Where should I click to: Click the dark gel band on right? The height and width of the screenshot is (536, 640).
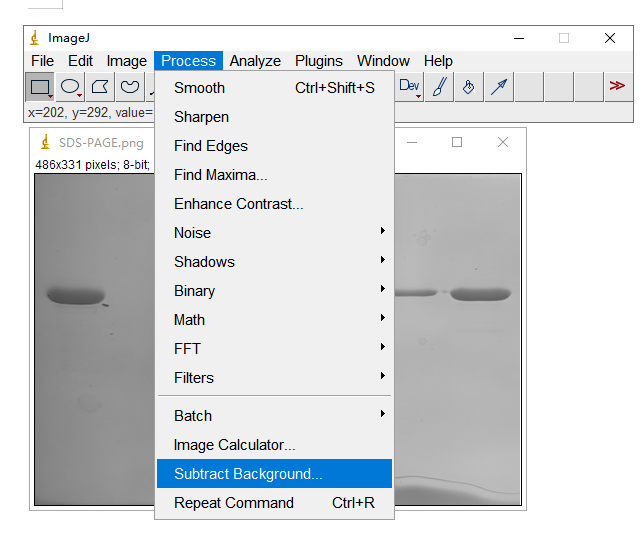click(480, 294)
